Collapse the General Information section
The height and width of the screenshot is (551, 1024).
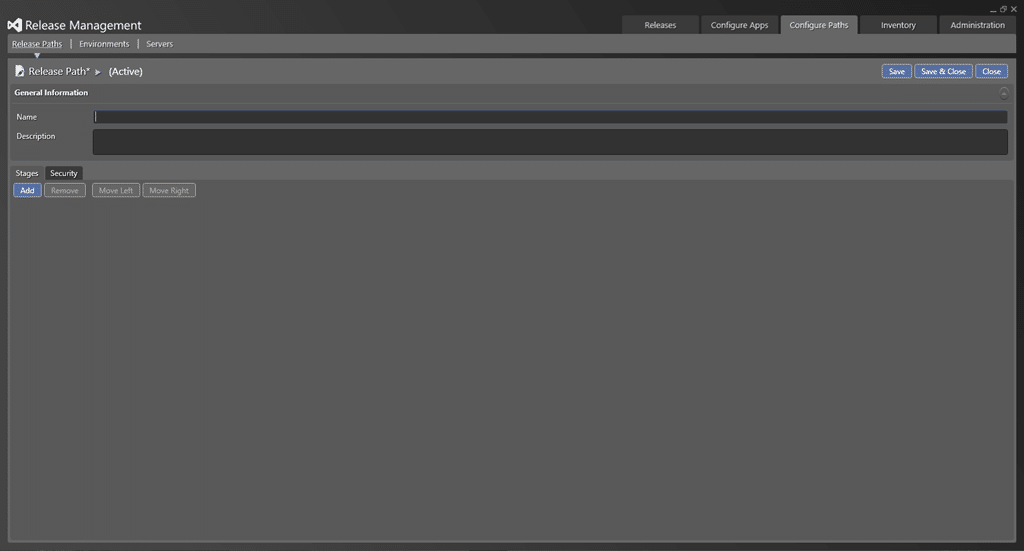click(x=1004, y=93)
